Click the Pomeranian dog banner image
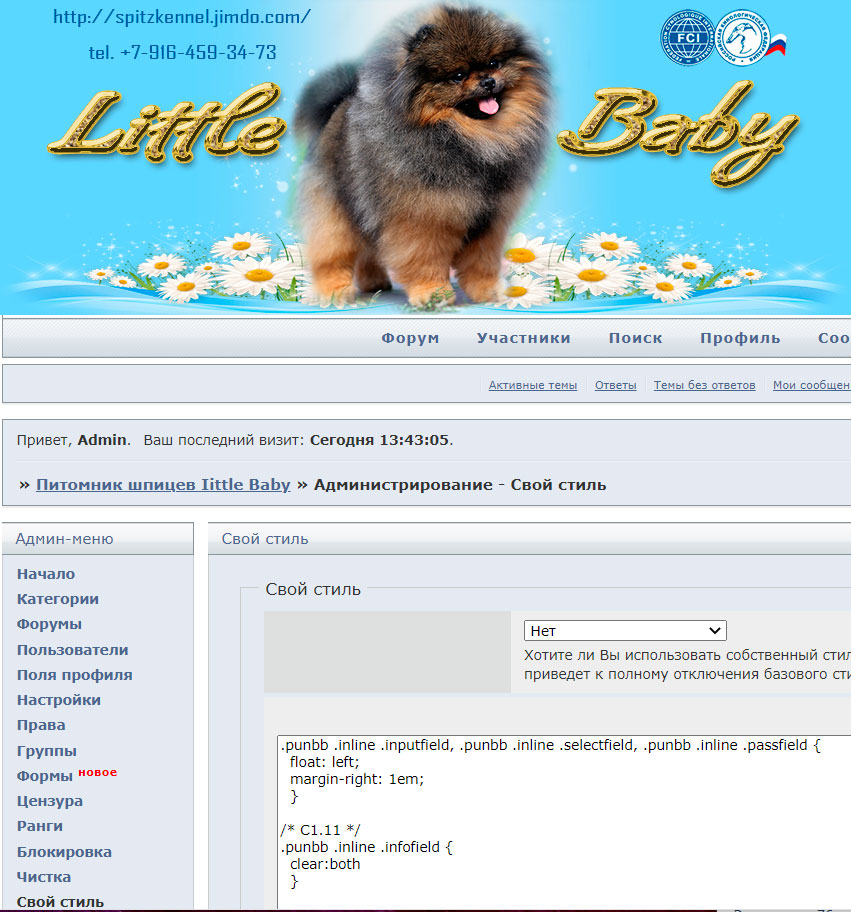This screenshot has width=851, height=912. click(425, 157)
